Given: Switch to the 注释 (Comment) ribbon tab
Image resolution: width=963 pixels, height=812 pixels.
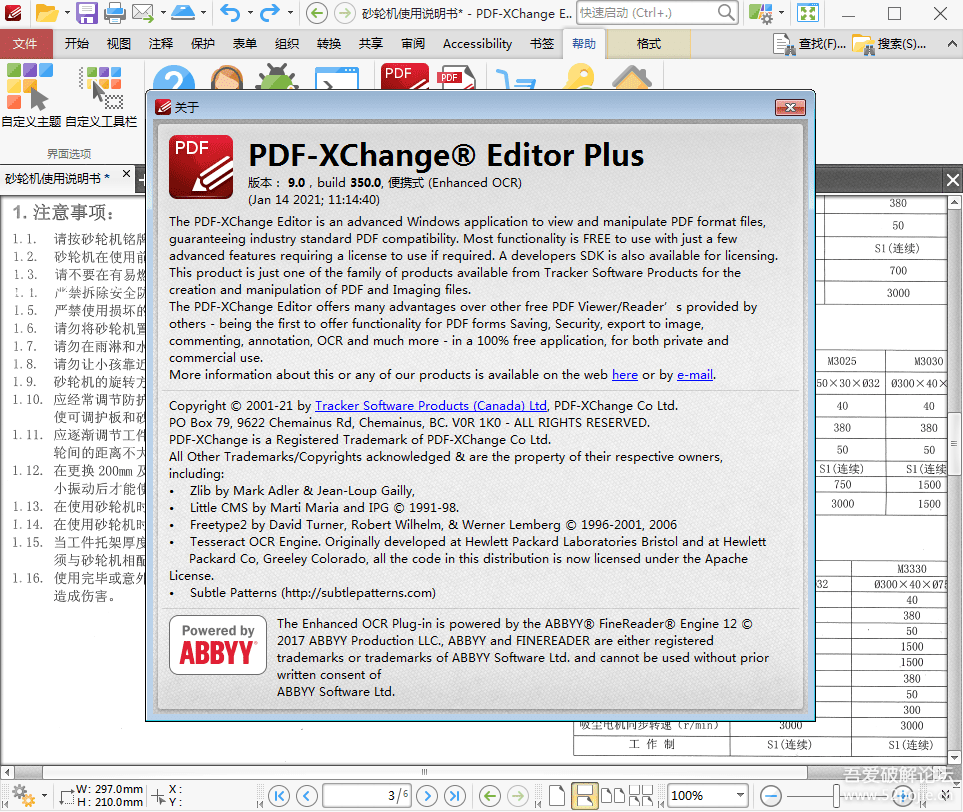Looking at the screenshot, I should click(x=161, y=44).
